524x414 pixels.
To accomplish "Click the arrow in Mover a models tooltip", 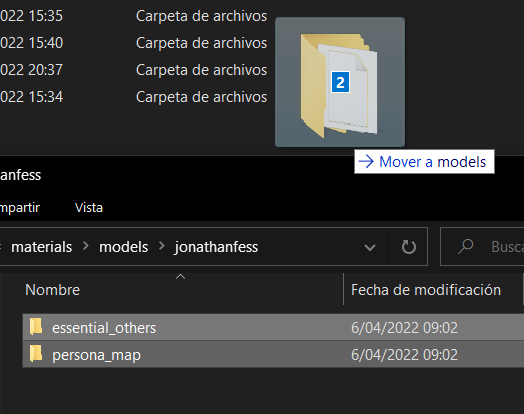I will (x=366, y=161).
